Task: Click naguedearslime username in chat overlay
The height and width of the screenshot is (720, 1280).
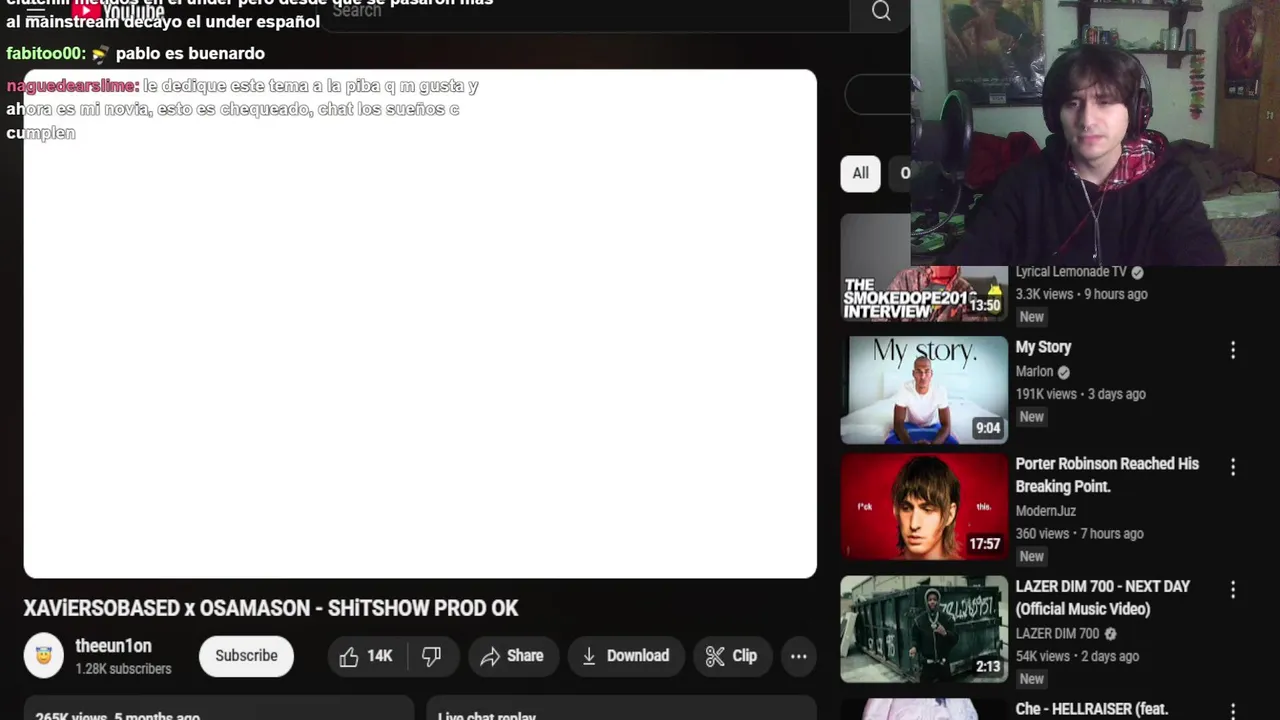Action: [x=72, y=86]
